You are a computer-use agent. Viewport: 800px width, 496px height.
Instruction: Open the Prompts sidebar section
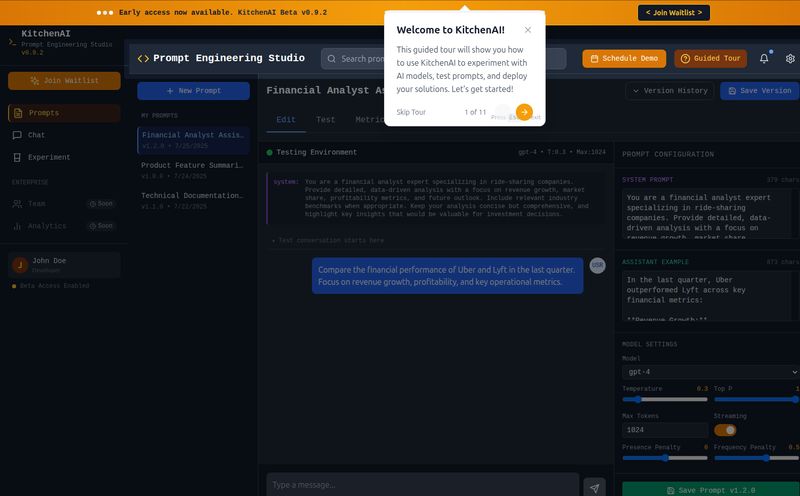click(x=64, y=113)
